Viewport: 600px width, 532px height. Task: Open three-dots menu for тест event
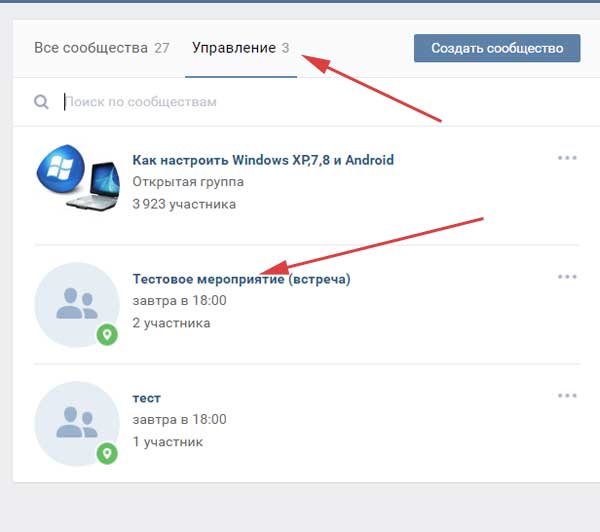click(567, 396)
